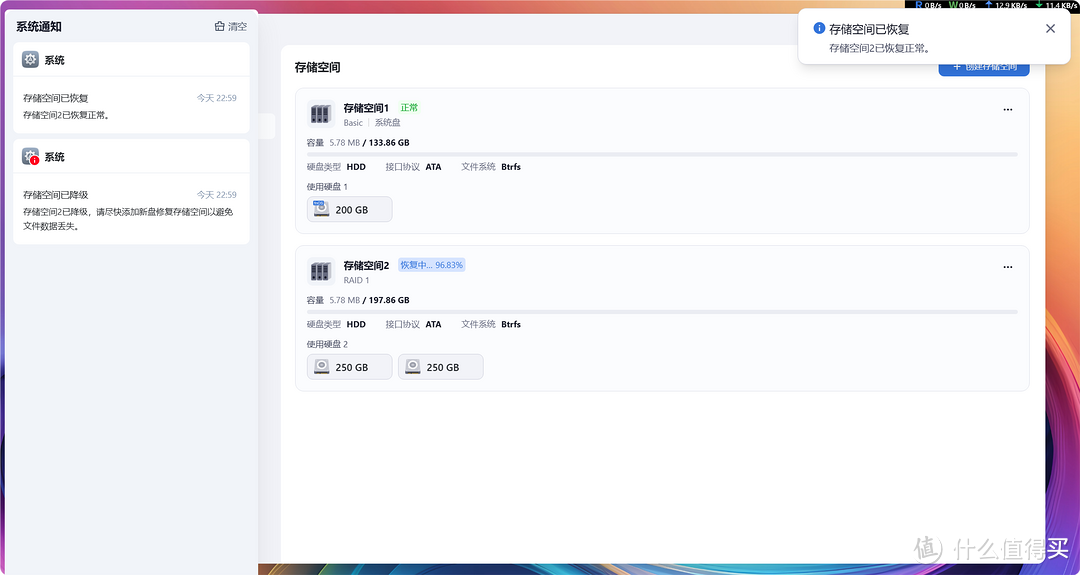Click the blue info icon in the toast
Viewport: 1080px width, 575px height.
[820, 29]
